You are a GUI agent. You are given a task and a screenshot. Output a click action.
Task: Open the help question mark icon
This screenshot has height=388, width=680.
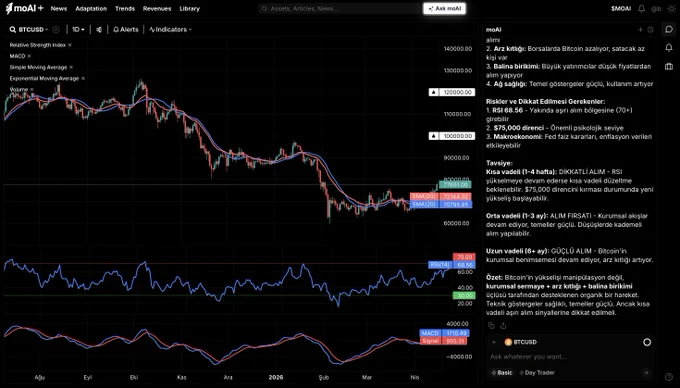[669, 377]
